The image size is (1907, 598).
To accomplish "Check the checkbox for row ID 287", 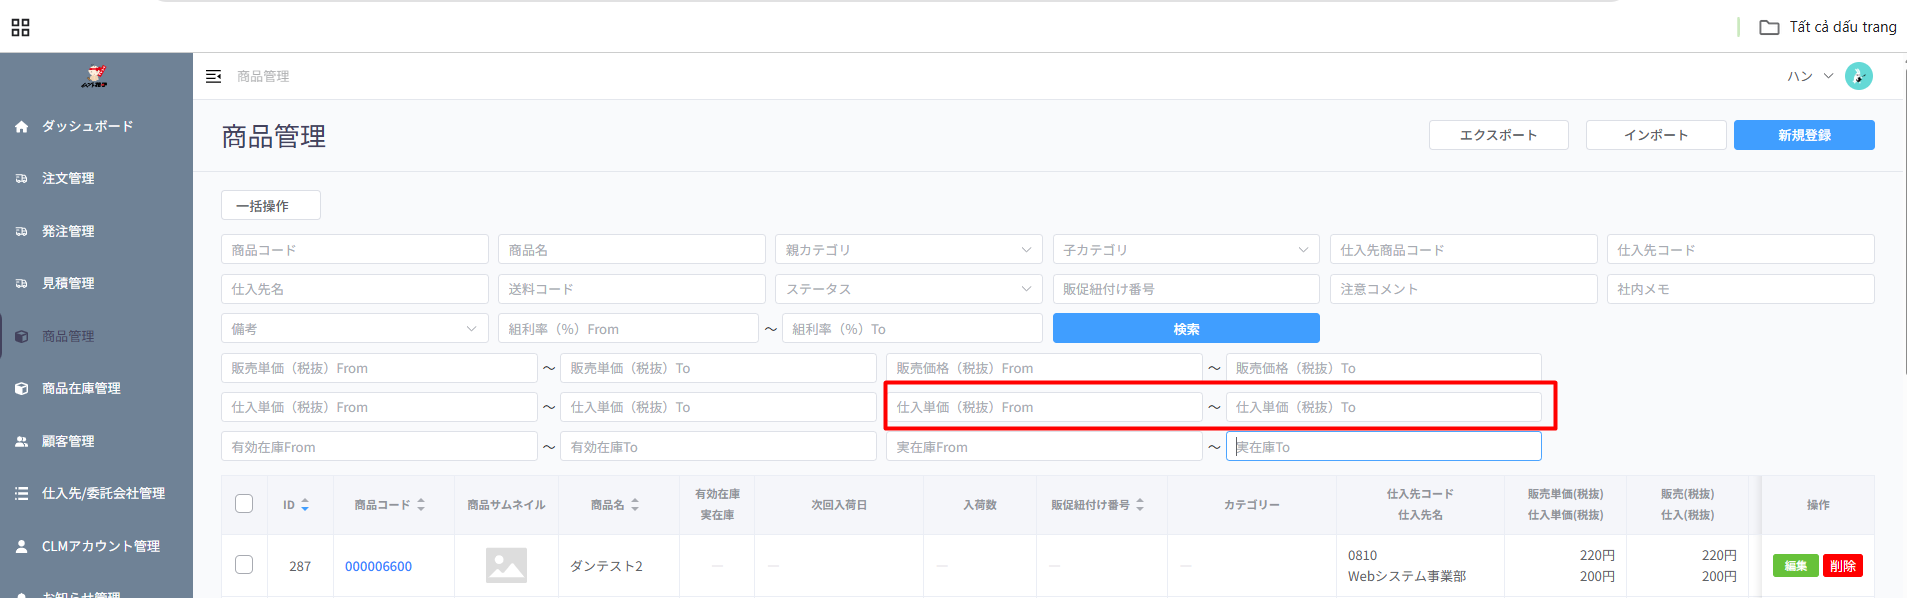I will pyautogui.click(x=244, y=565).
